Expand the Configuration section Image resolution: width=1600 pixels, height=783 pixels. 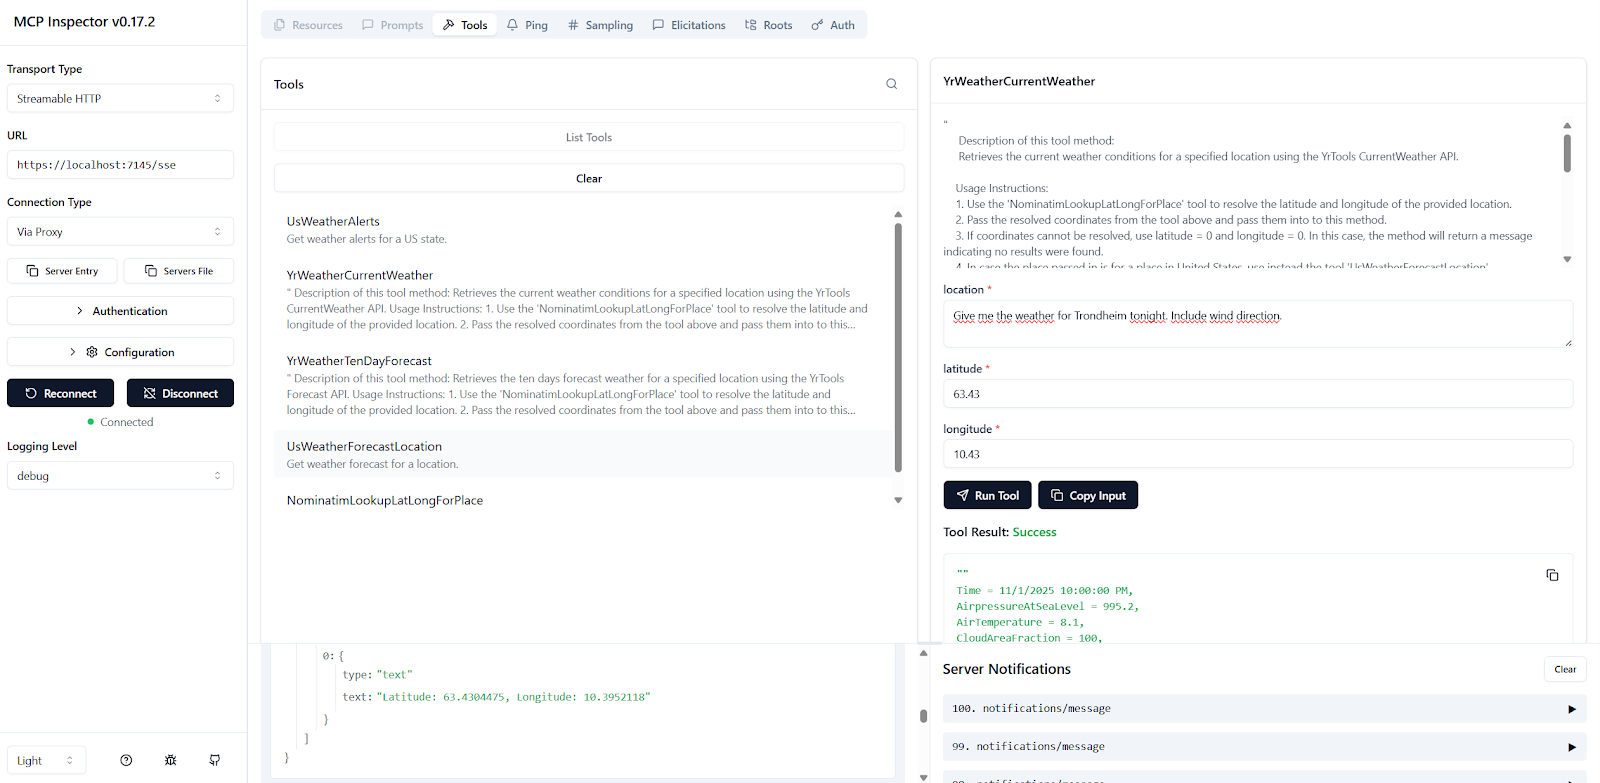click(x=120, y=352)
